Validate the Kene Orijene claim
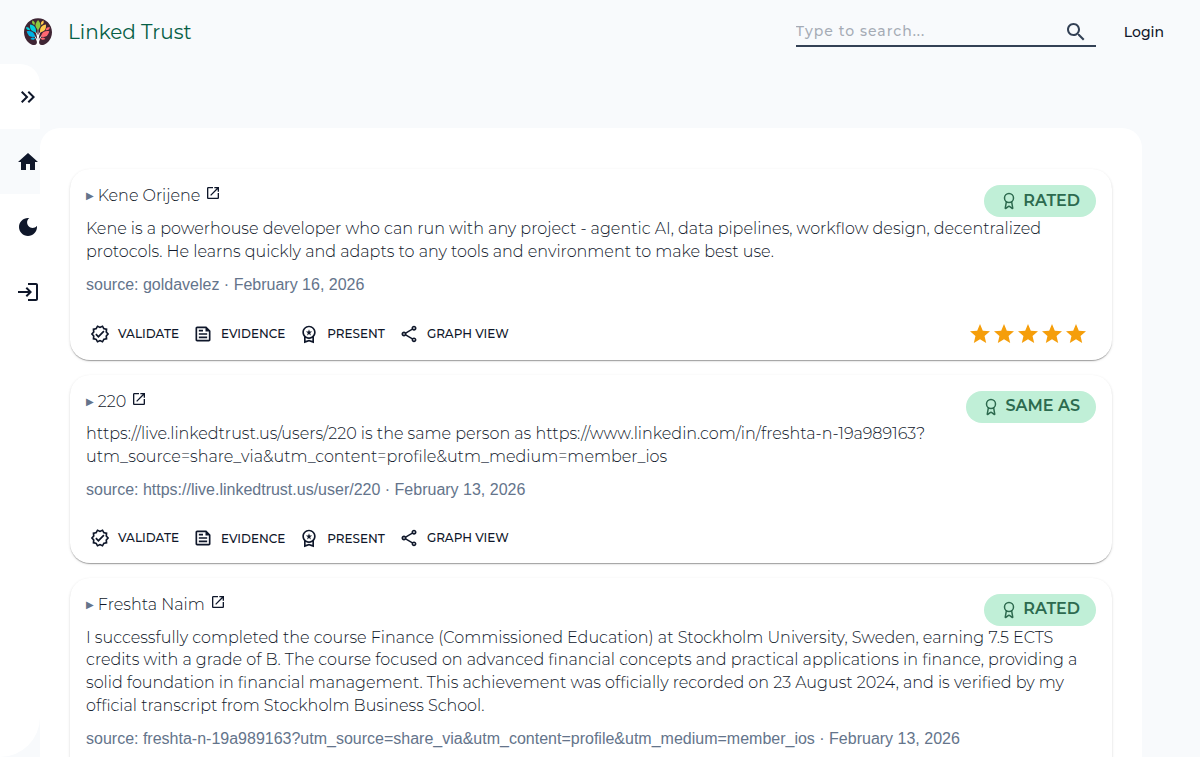This screenshot has height=757, width=1200. click(x=135, y=334)
